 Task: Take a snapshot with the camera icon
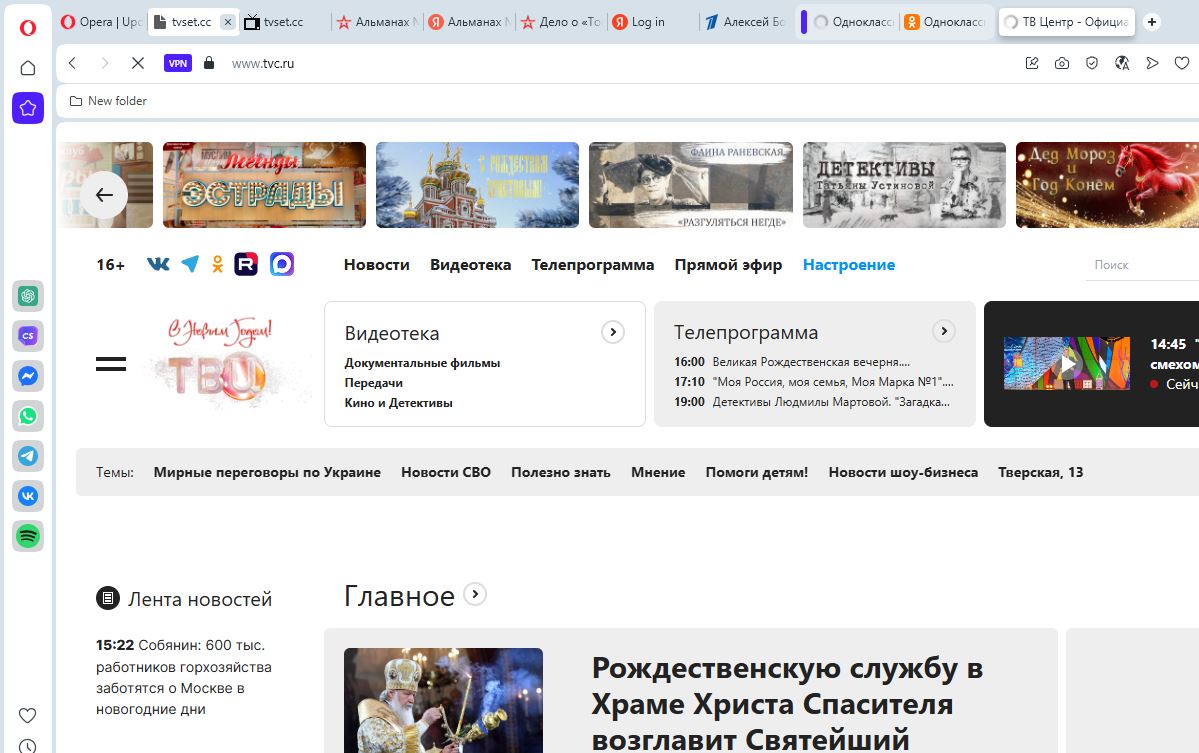pos(1062,63)
